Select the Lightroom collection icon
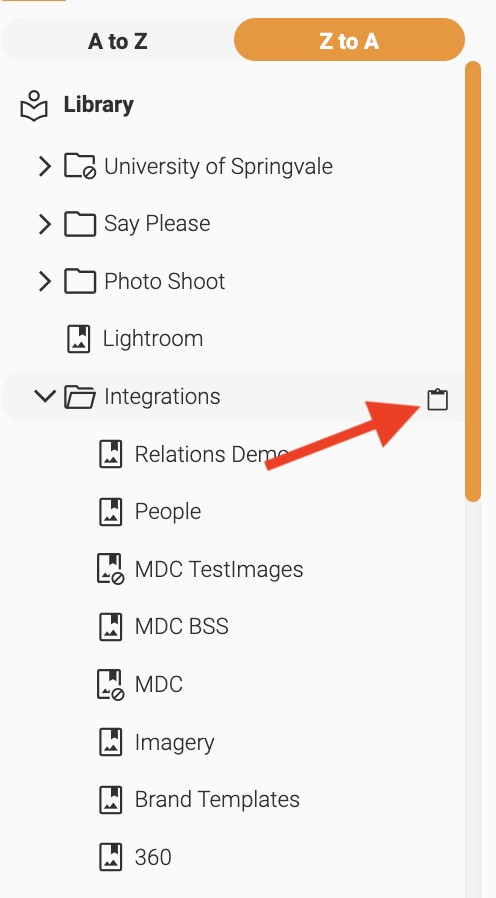496x898 pixels. 79,338
